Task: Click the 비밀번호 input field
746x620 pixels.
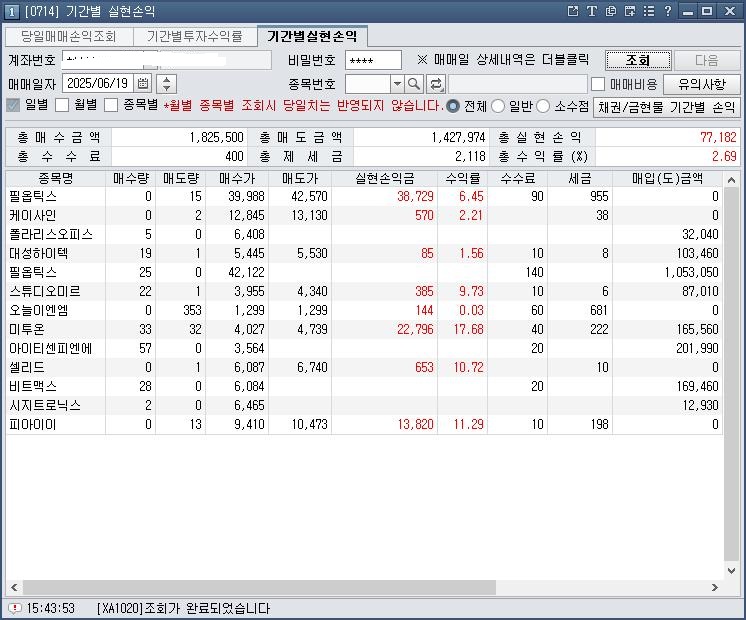Action: pos(373,60)
